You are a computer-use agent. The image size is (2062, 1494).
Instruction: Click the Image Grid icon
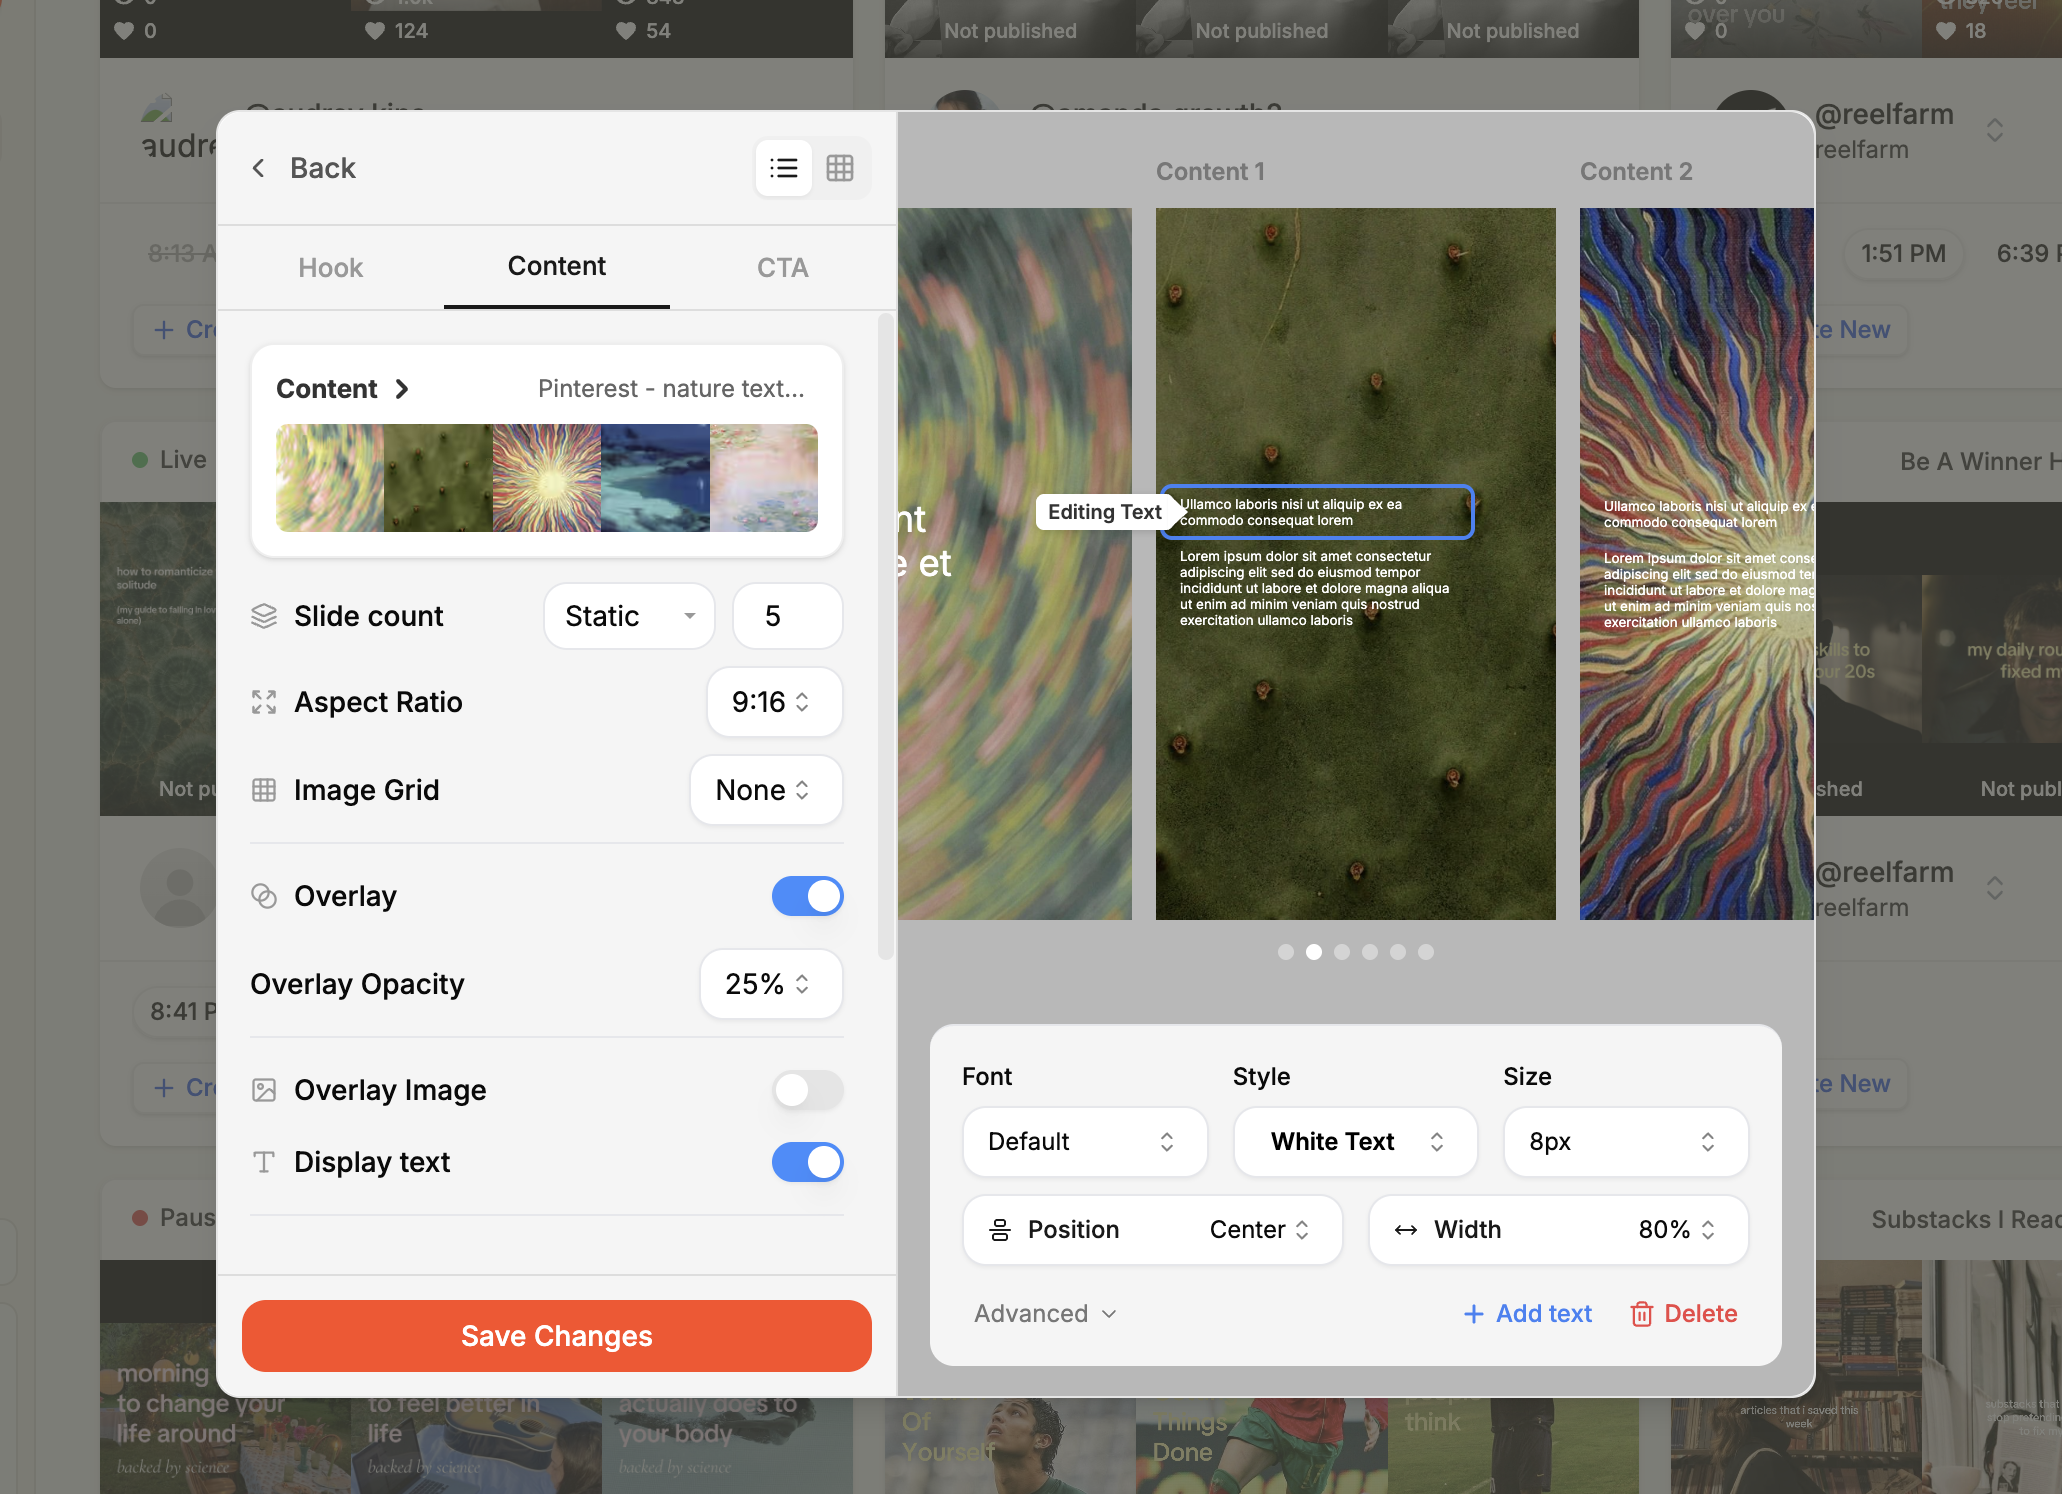point(264,790)
